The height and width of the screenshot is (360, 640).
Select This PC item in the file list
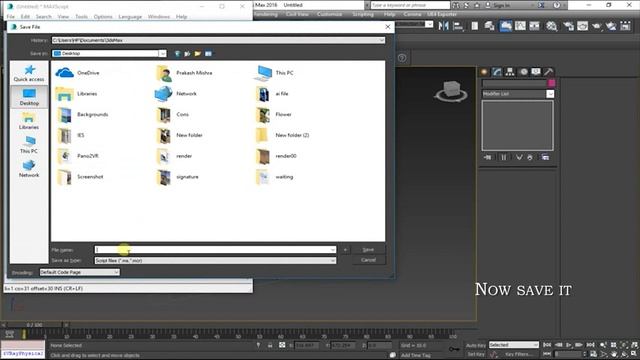(x=275, y=73)
